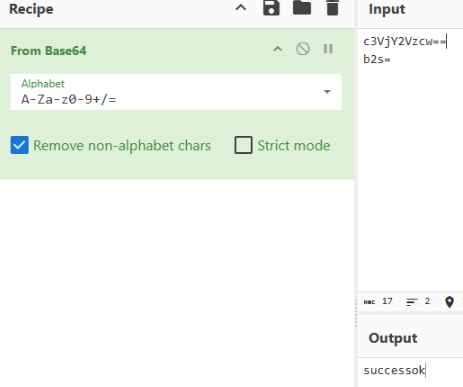The image size is (463, 387).
Task: Collapse the From Base64 operation chevron
Action: click(x=278, y=49)
